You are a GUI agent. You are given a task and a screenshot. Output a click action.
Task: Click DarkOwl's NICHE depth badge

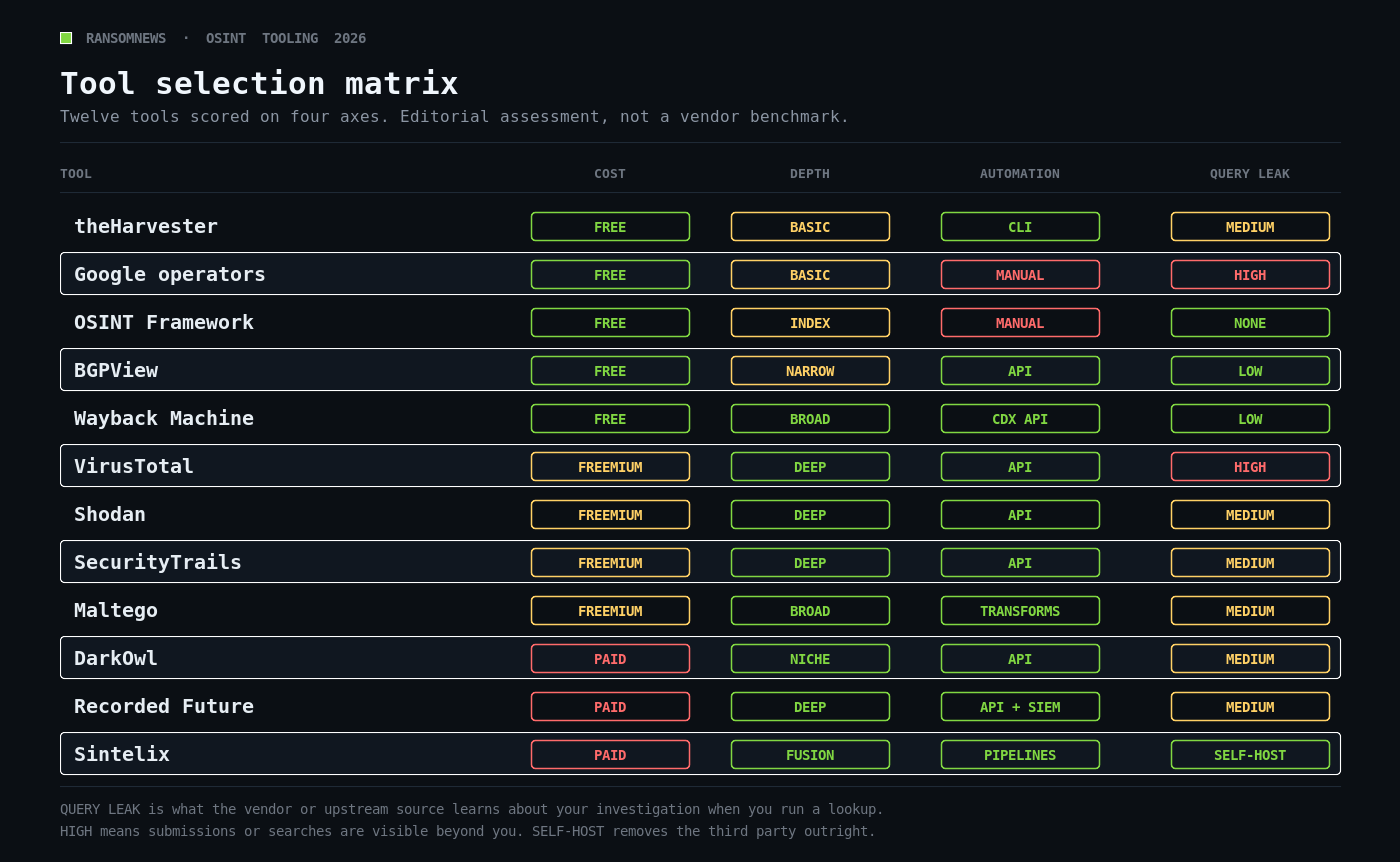click(x=810, y=659)
